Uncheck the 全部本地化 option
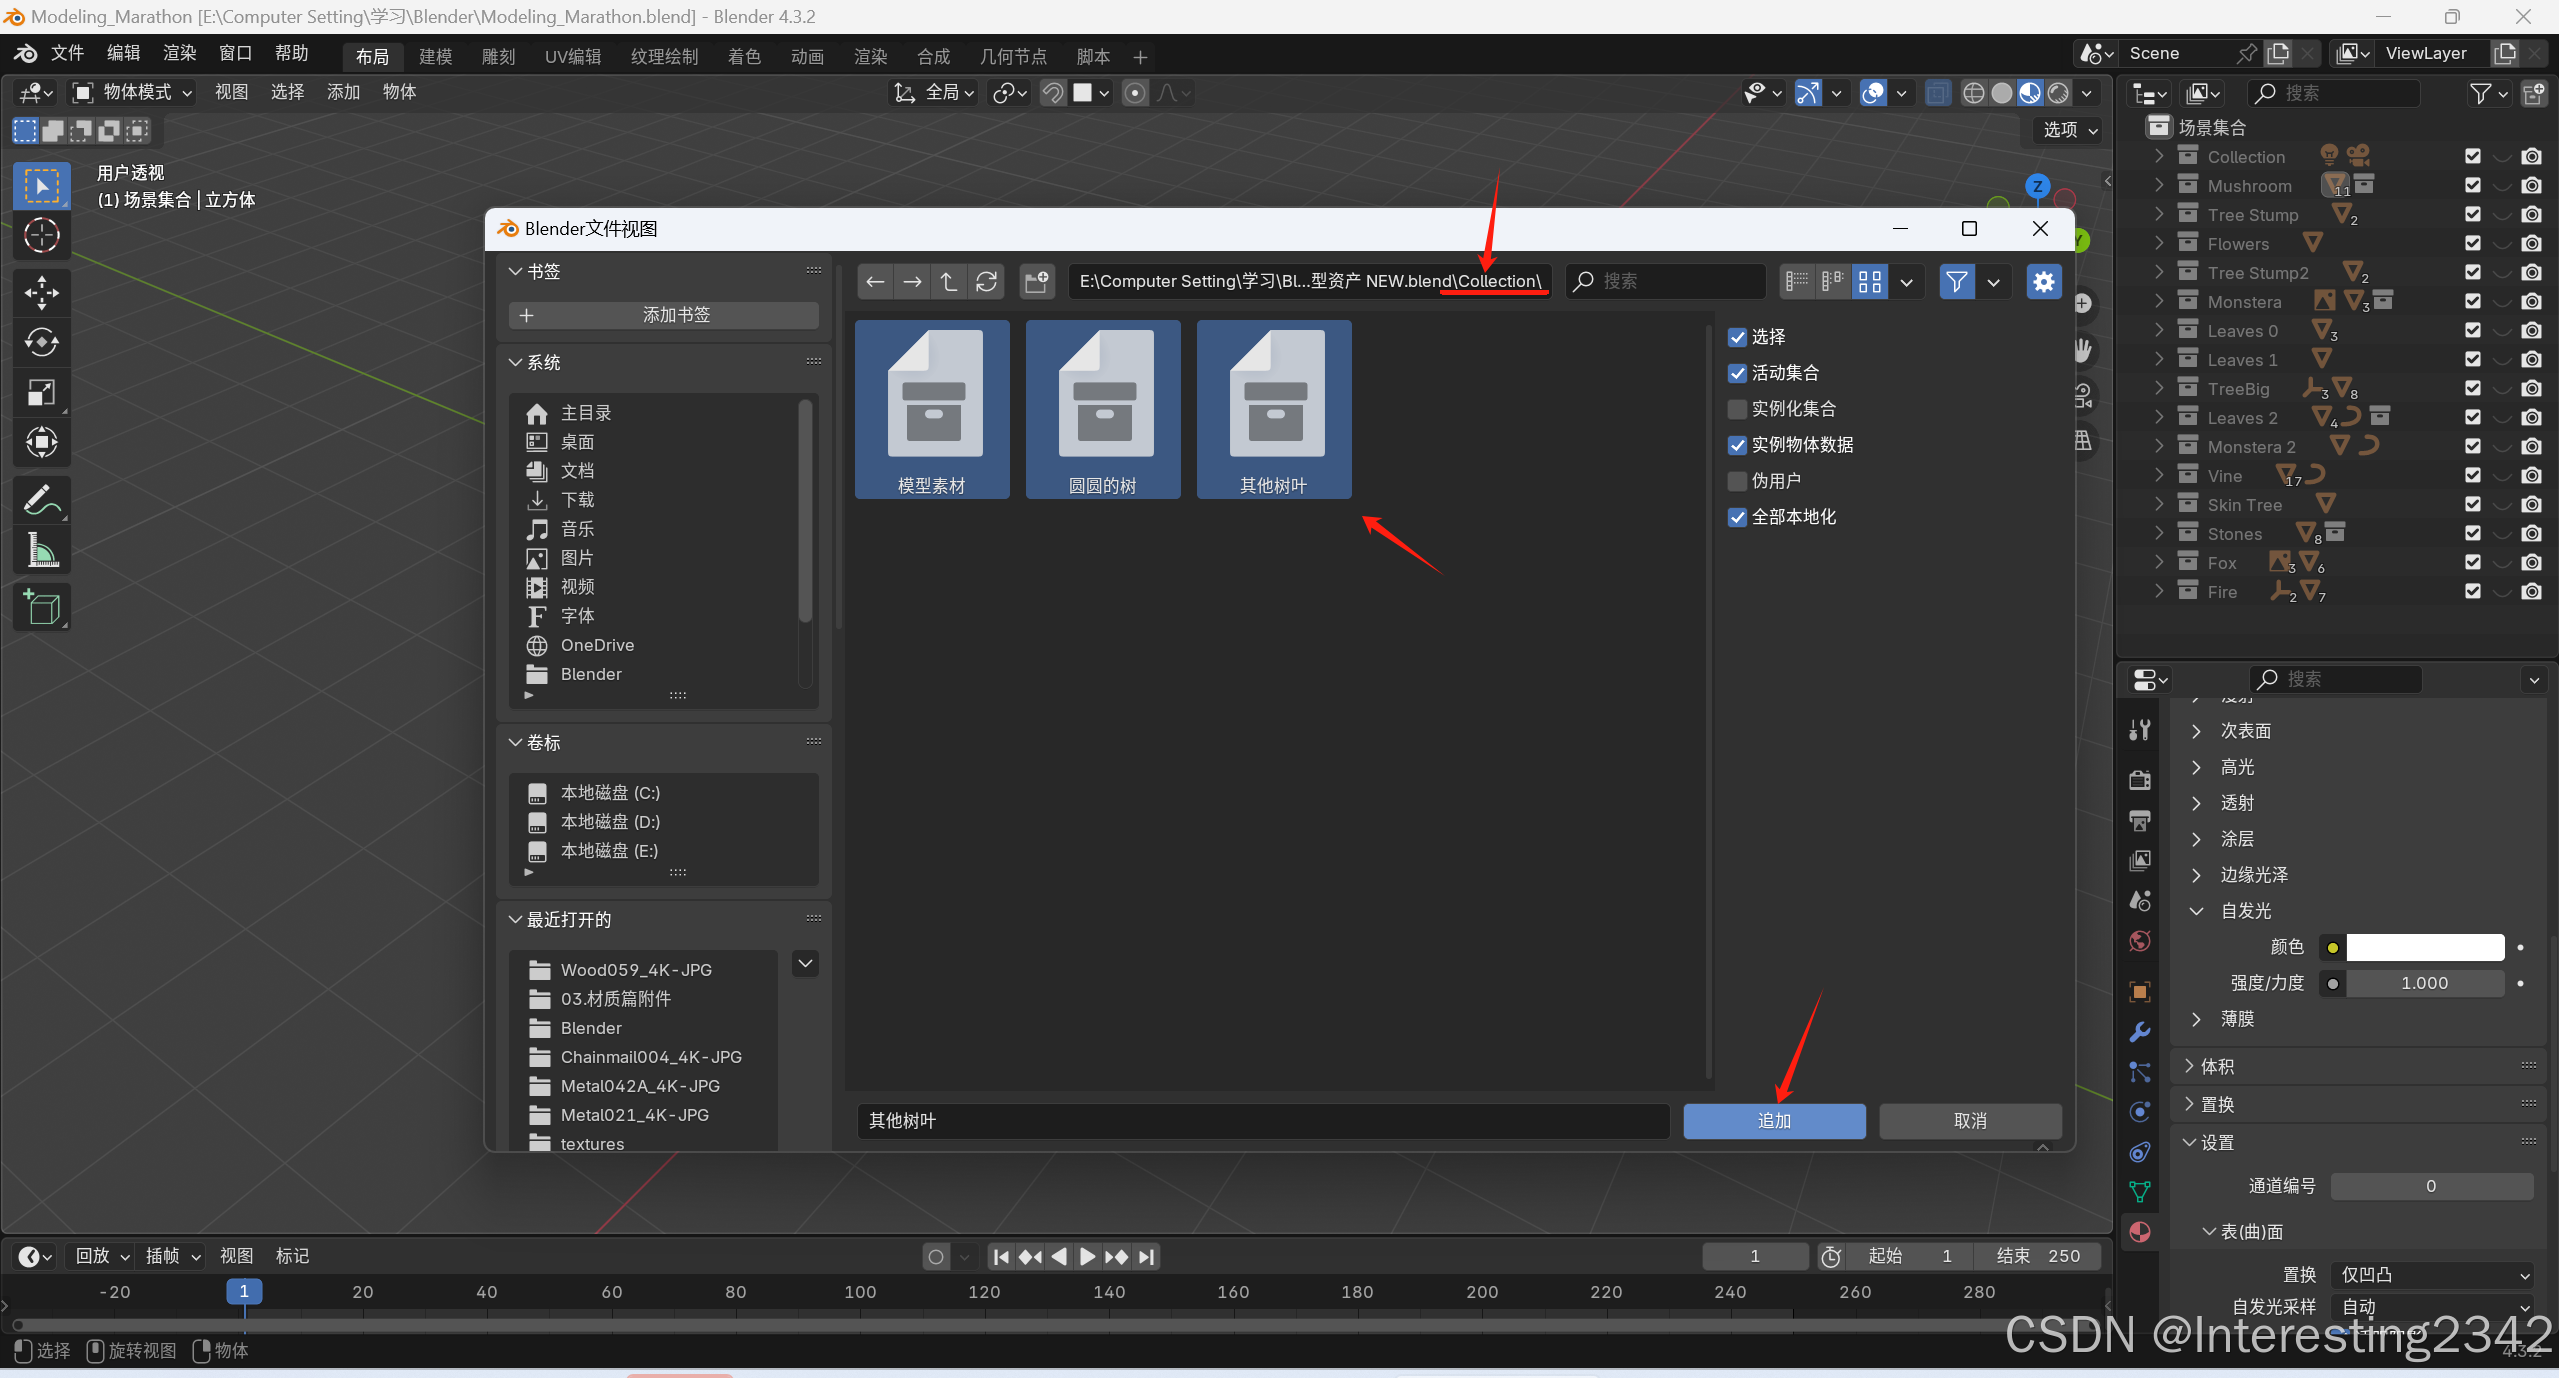 click(1738, 517)
